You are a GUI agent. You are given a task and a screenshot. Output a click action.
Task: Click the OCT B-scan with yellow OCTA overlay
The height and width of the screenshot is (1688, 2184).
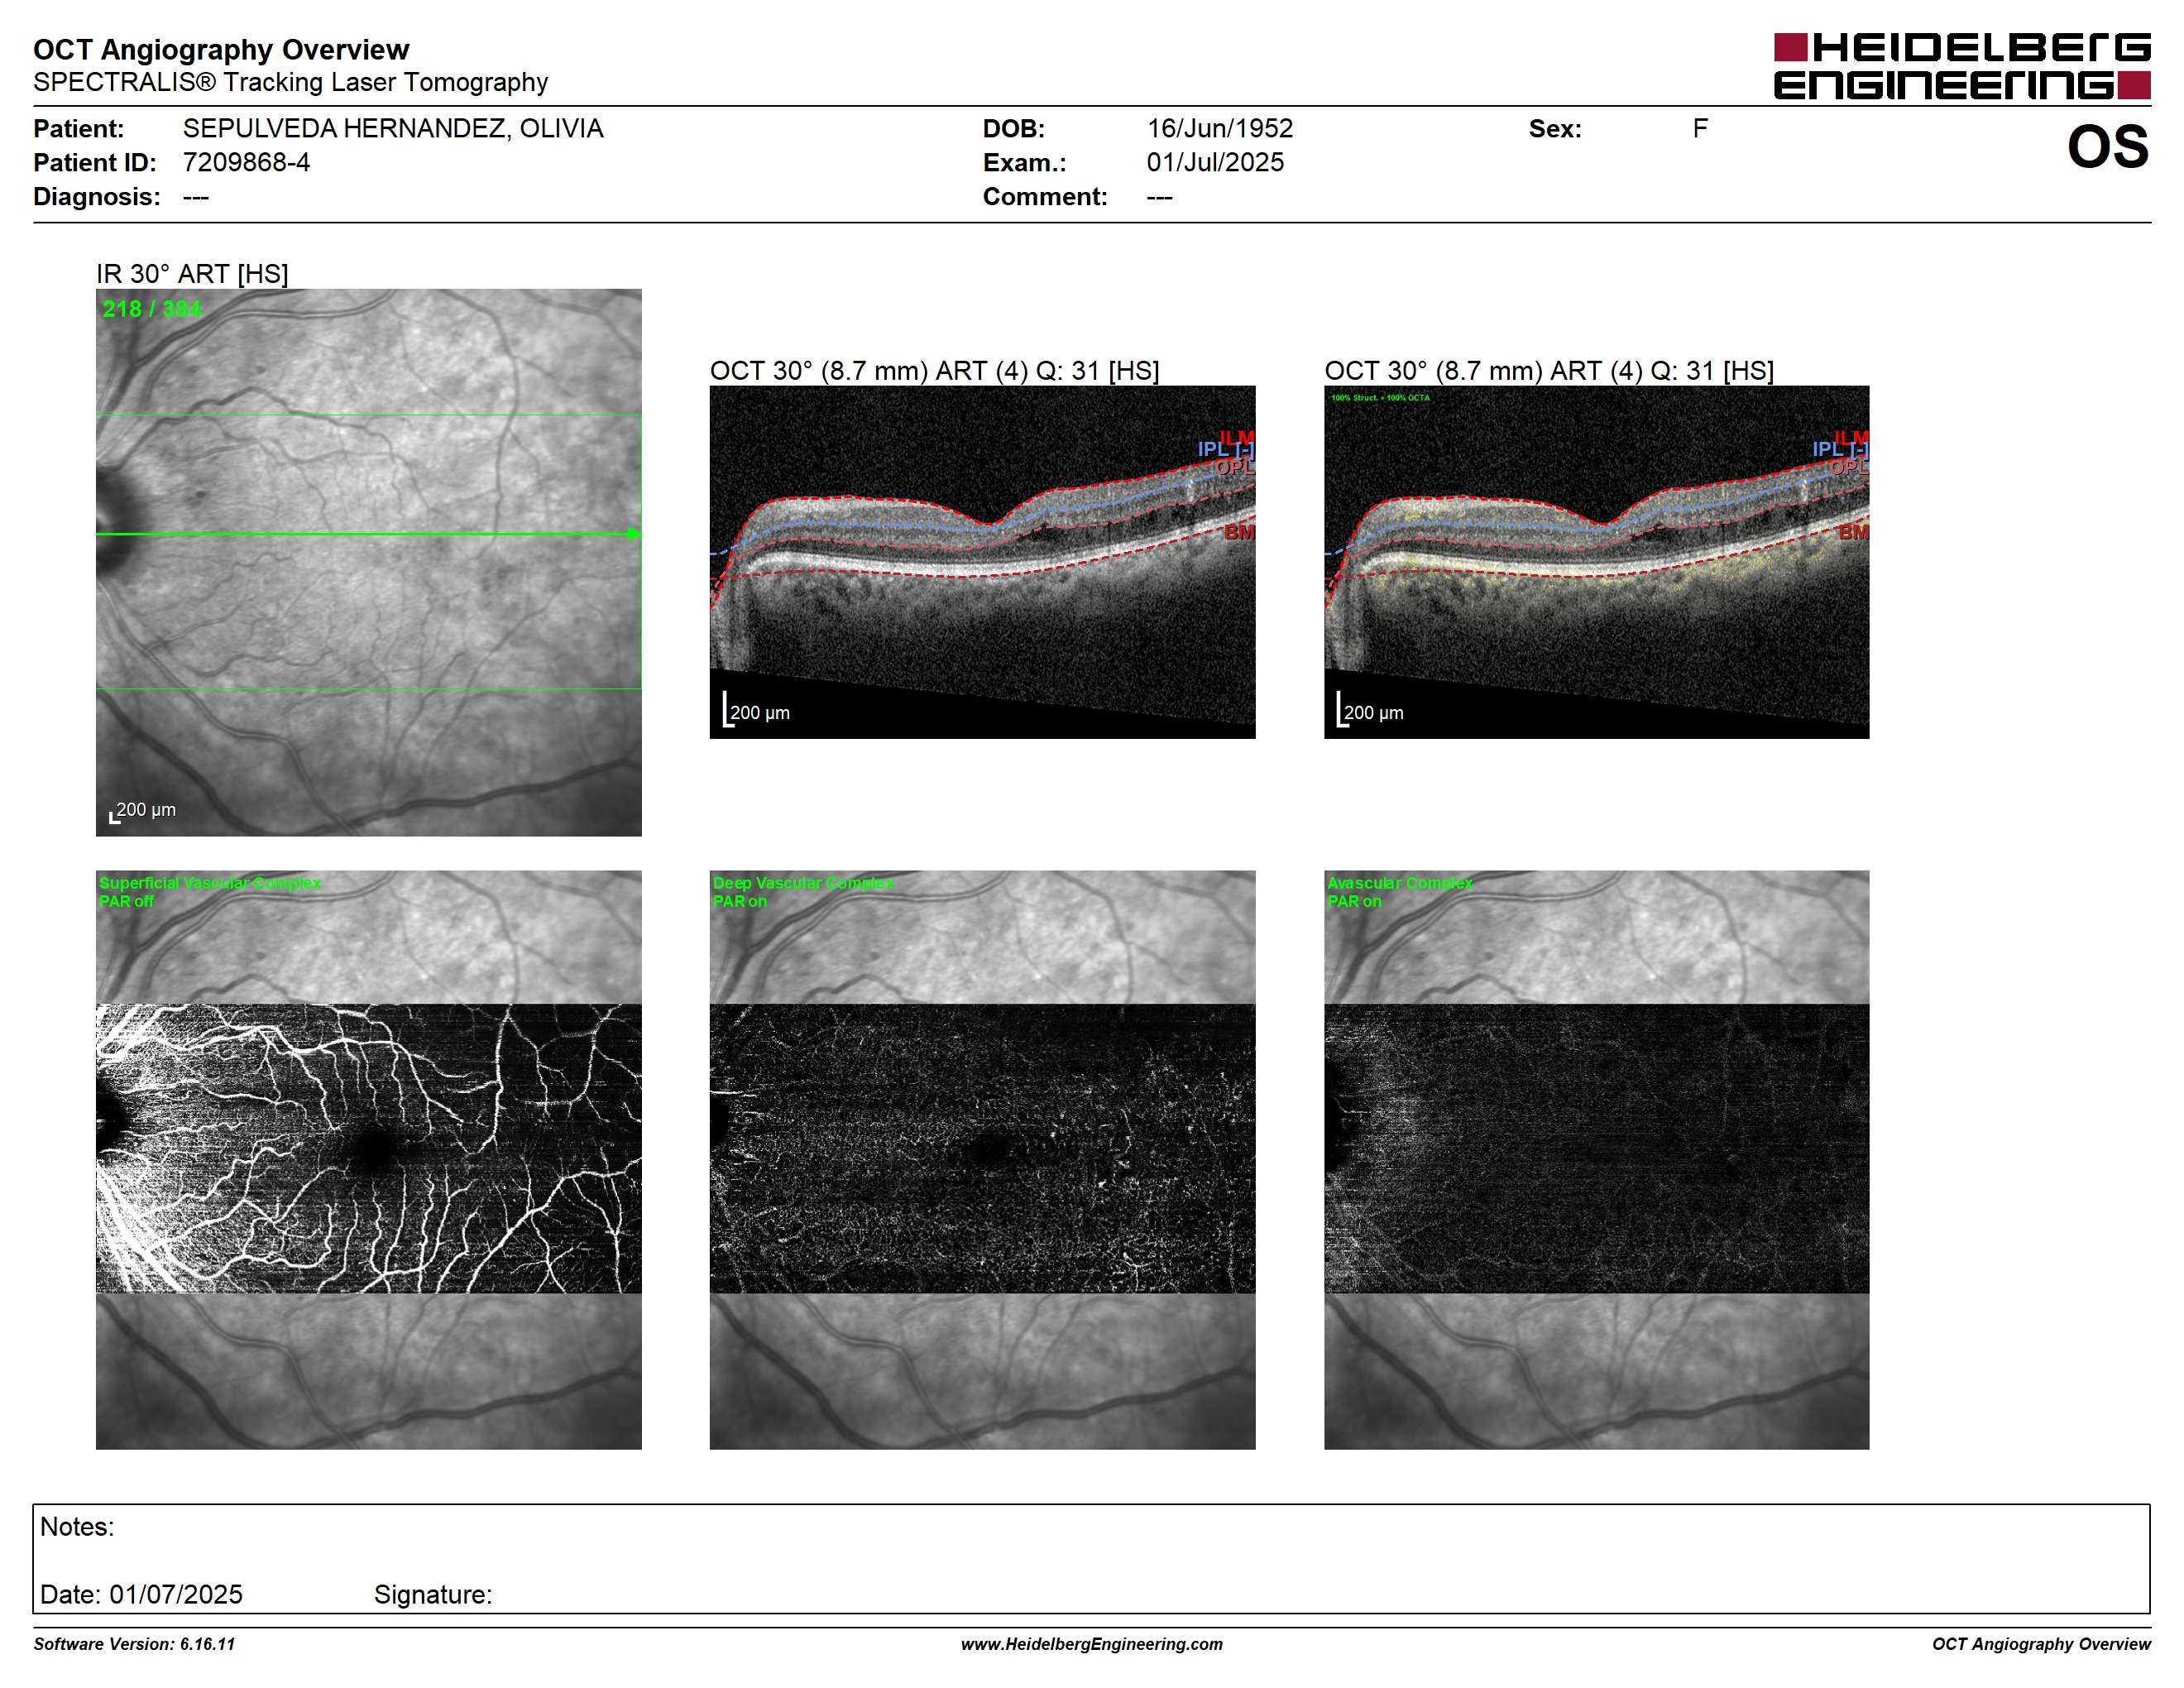[1596, 562]
